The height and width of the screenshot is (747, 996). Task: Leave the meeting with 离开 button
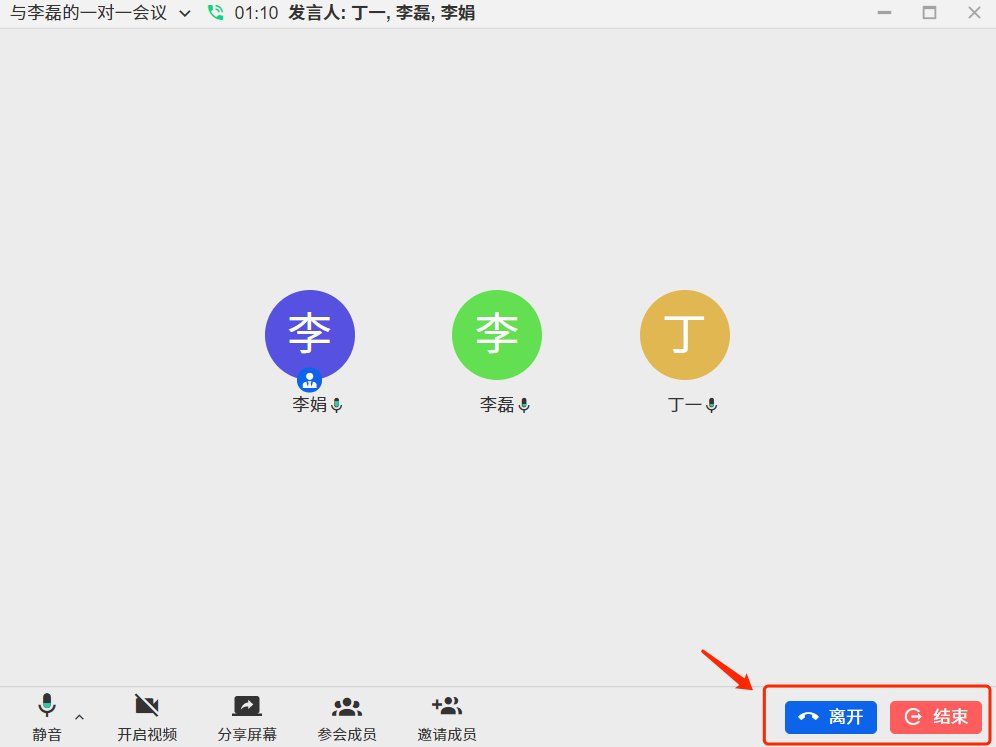click(830, 717)
